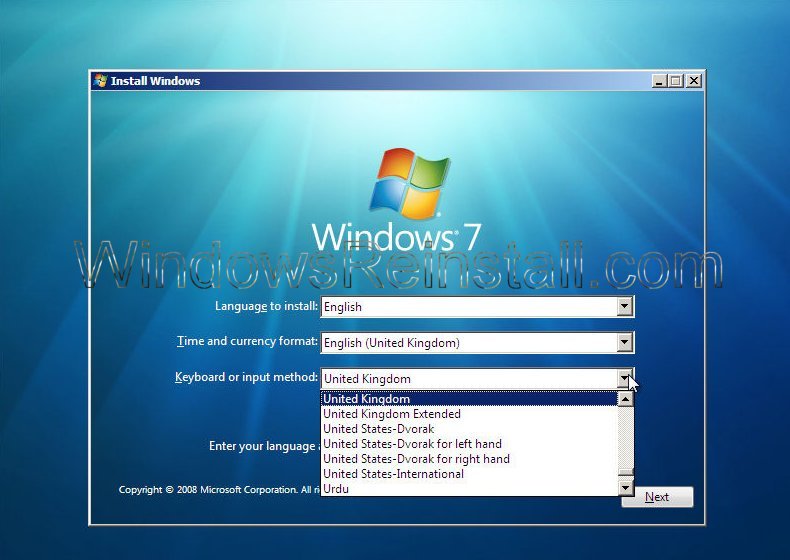The height and width of the screenshot is (560, 790).
Task: Click the keyboard list scrollbar thumb
Action: point(626,474)
